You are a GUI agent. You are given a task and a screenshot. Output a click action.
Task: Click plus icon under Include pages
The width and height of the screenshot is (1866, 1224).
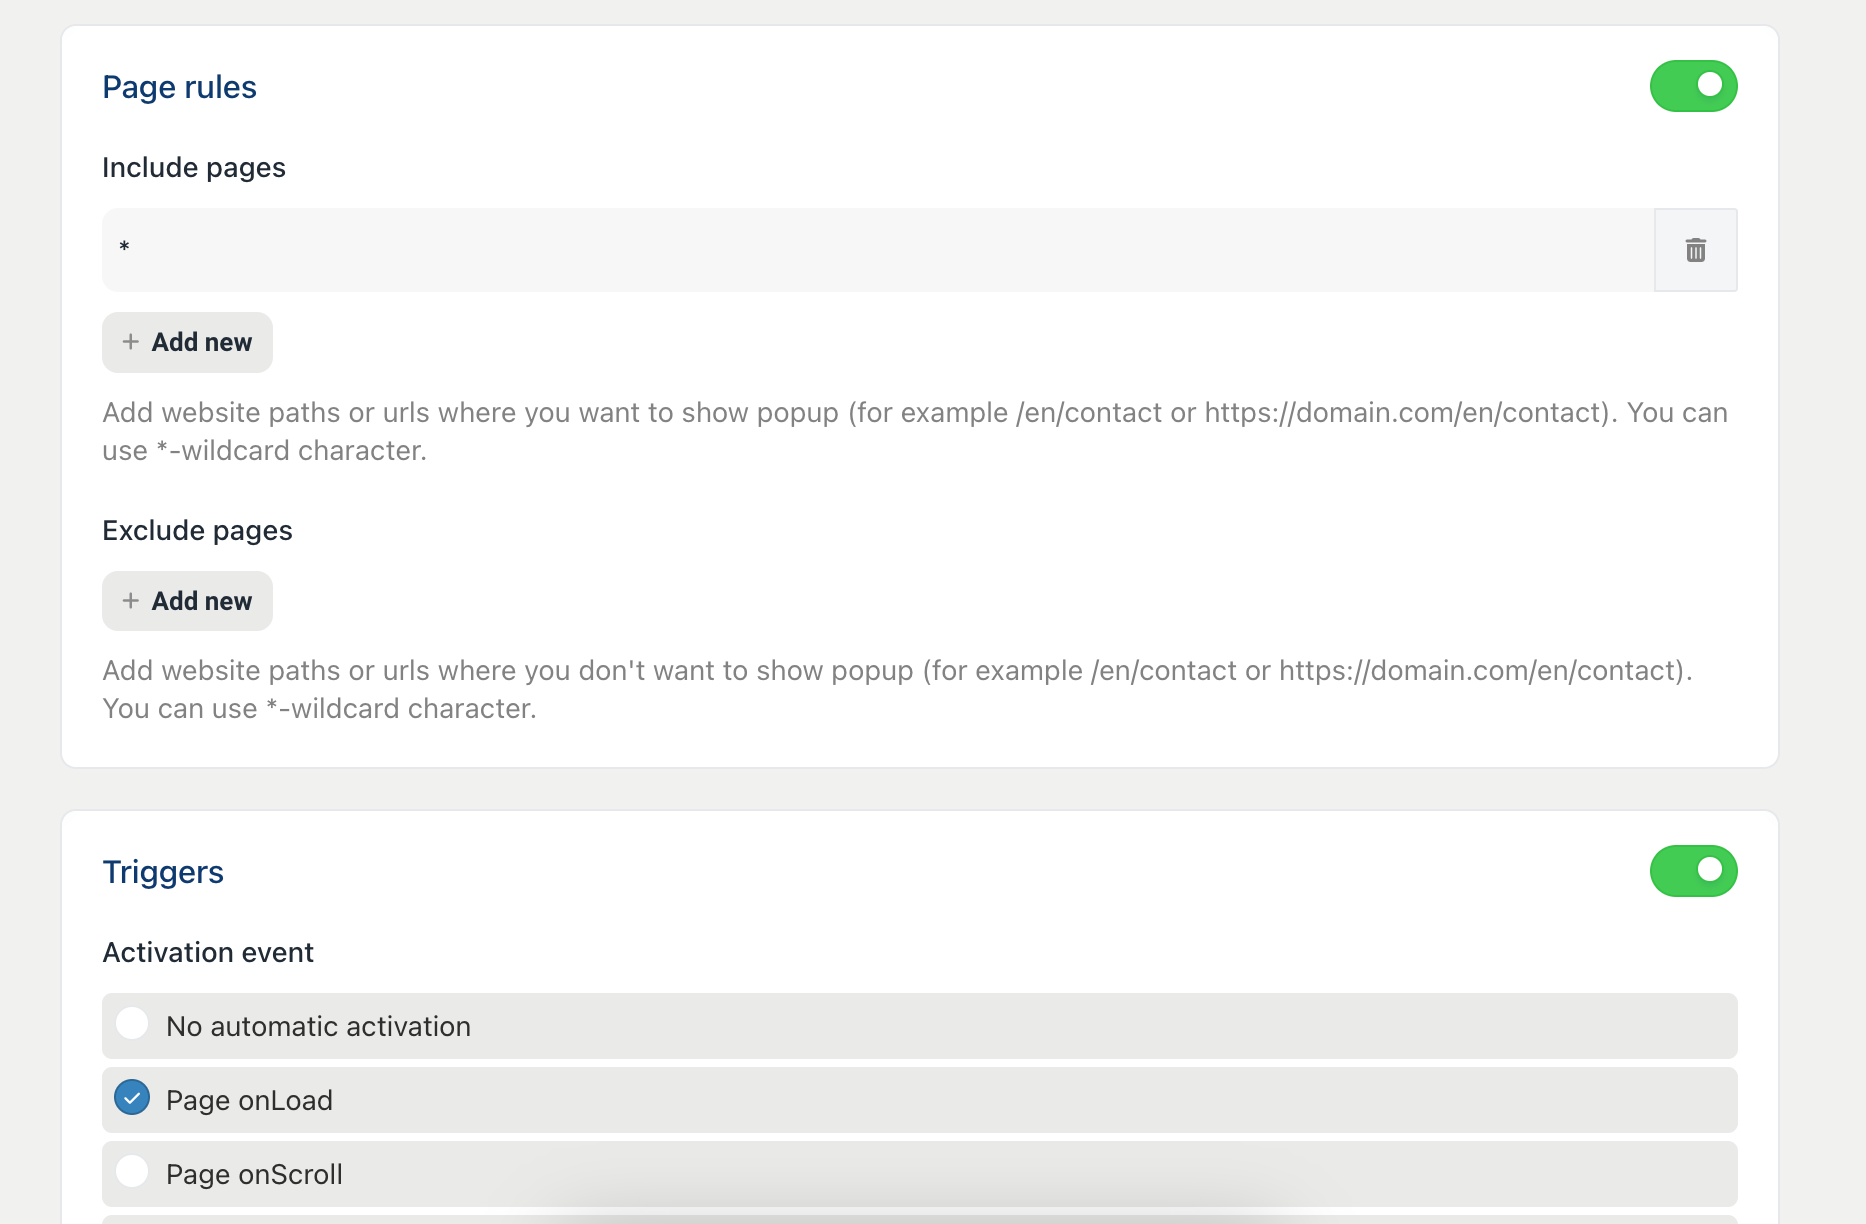tap(131, 342)
